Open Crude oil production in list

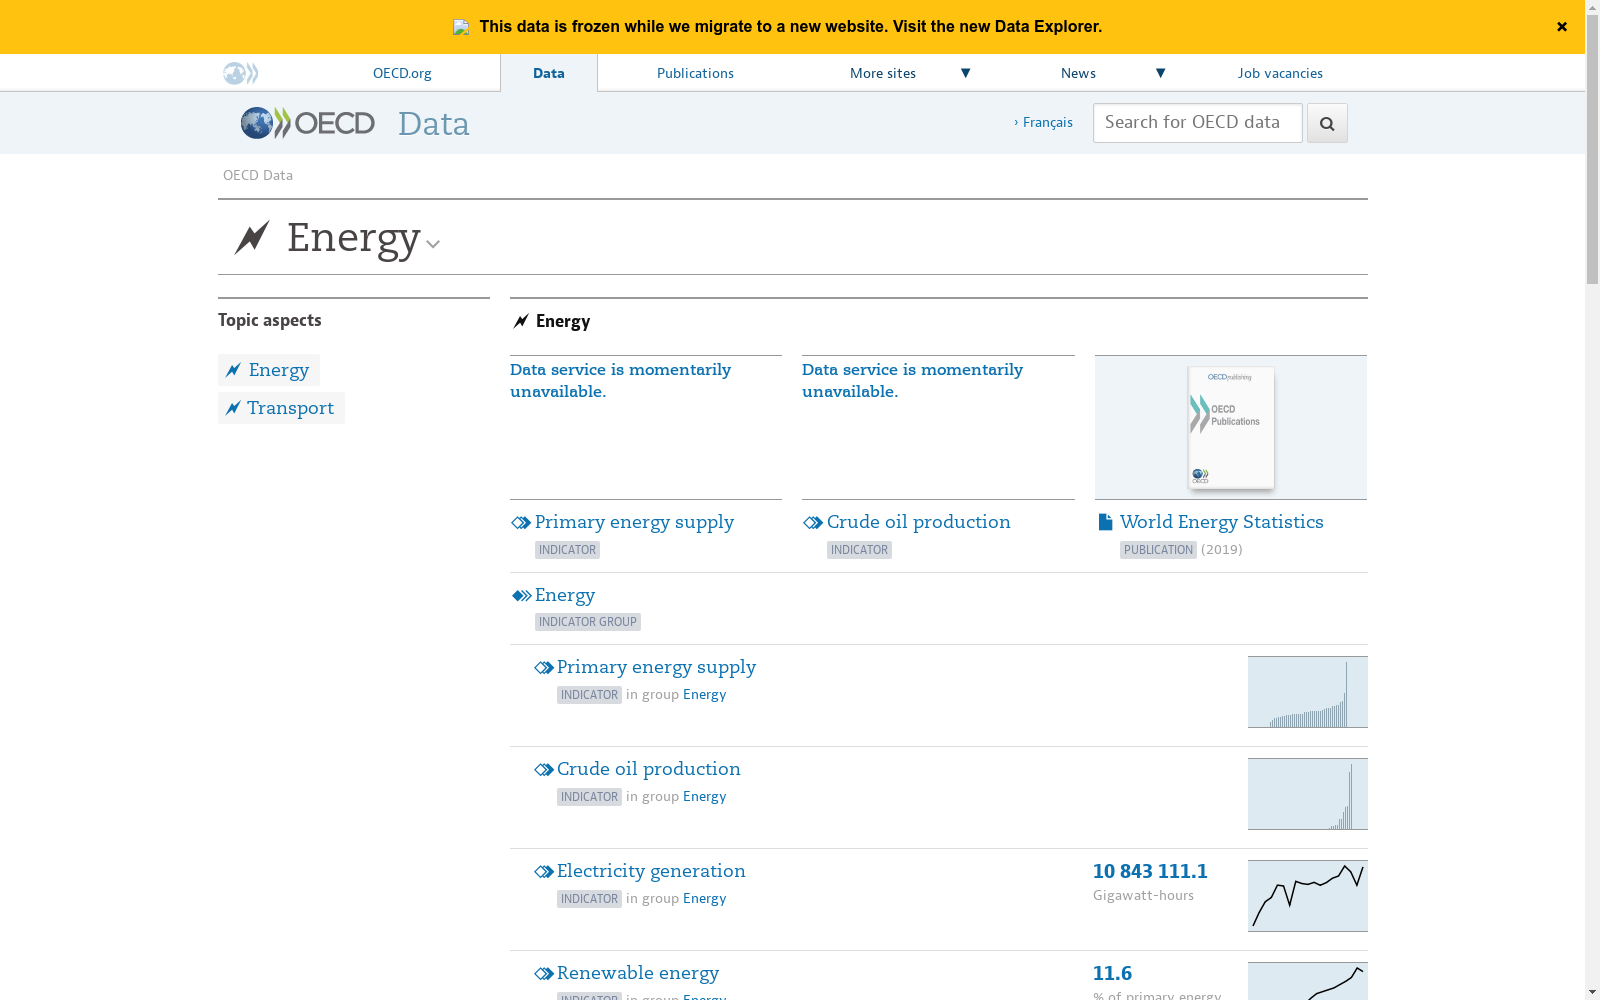648,769
